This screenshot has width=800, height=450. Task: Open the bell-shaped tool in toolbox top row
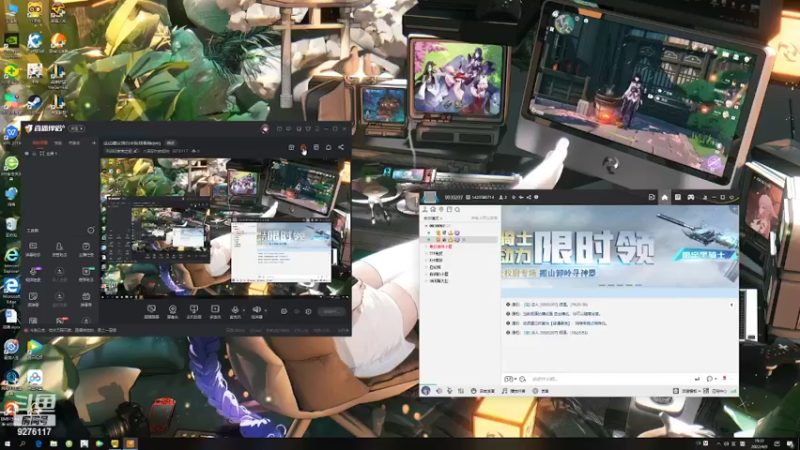[x=59, y=249]
